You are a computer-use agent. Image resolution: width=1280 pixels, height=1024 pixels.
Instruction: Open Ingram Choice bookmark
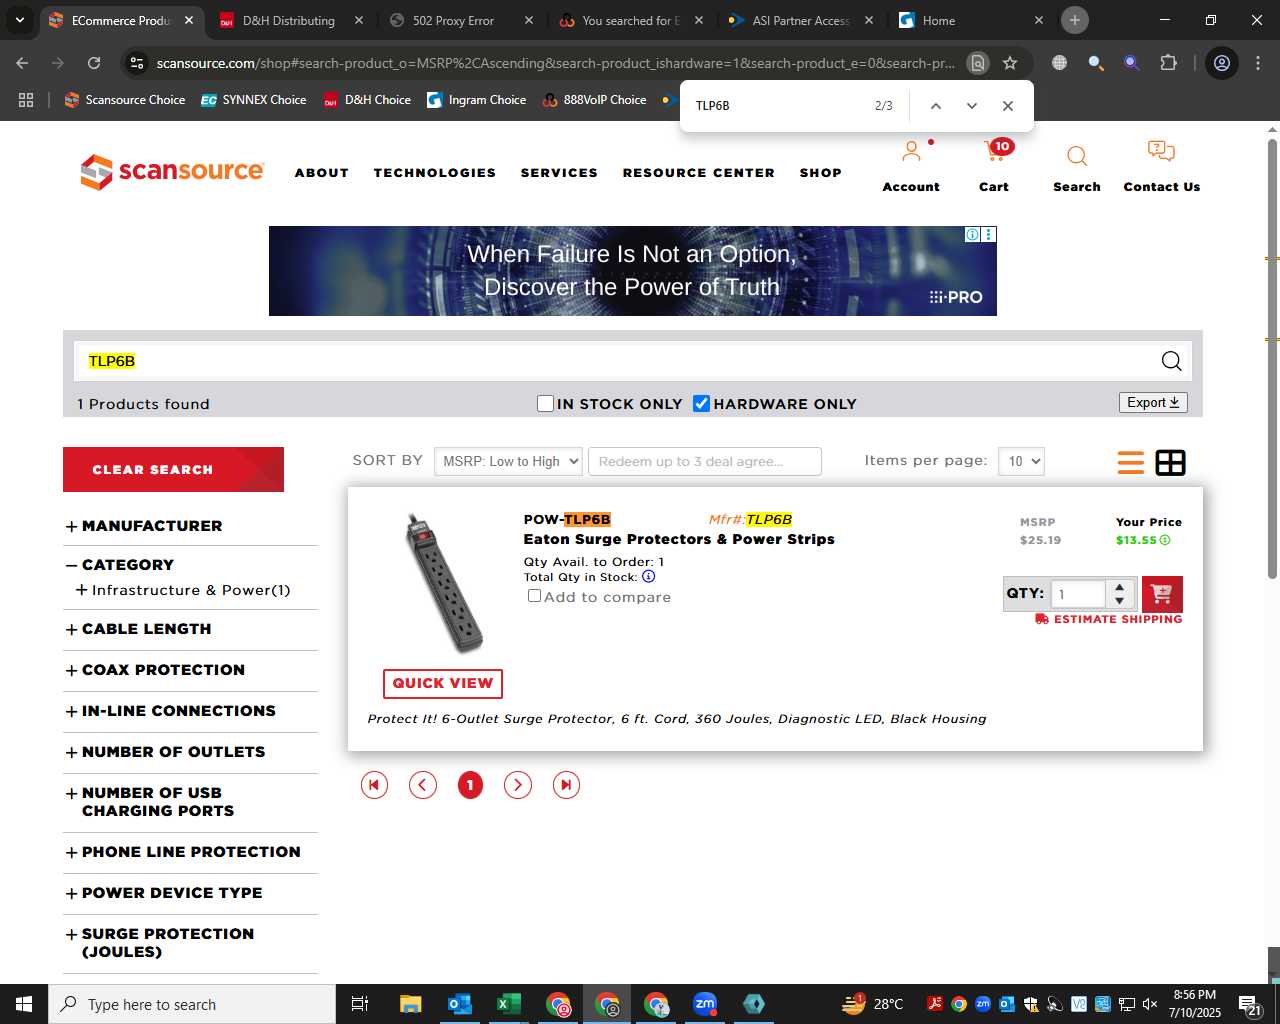pos(476,100)
